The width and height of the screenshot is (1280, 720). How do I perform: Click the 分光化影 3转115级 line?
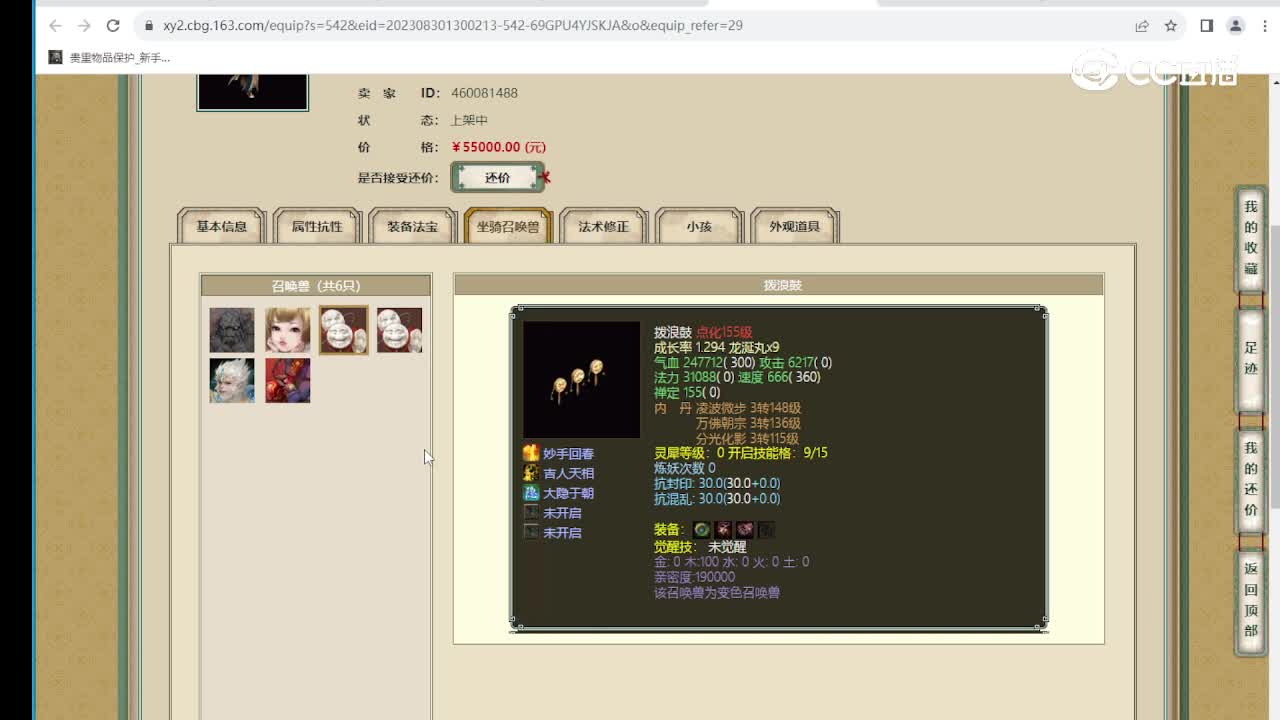pos(748,438)
